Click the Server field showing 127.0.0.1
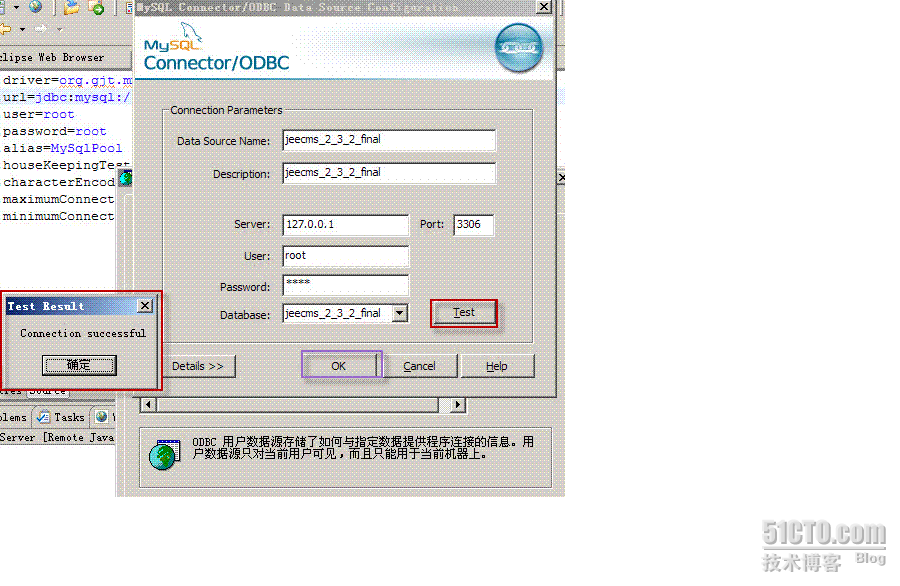Image resolution: width=900 pixels, height=586 pixels. [x=346, y=225]
